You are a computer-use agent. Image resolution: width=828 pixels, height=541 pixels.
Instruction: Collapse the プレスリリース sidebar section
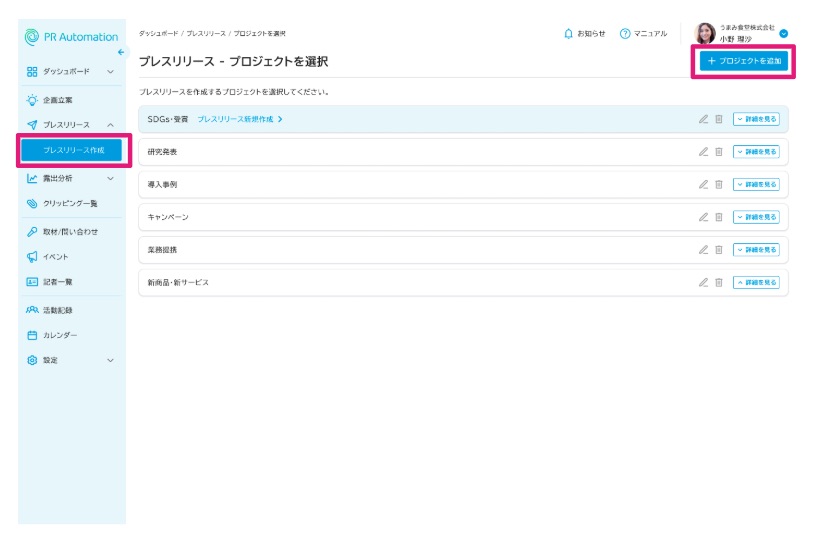110,125
